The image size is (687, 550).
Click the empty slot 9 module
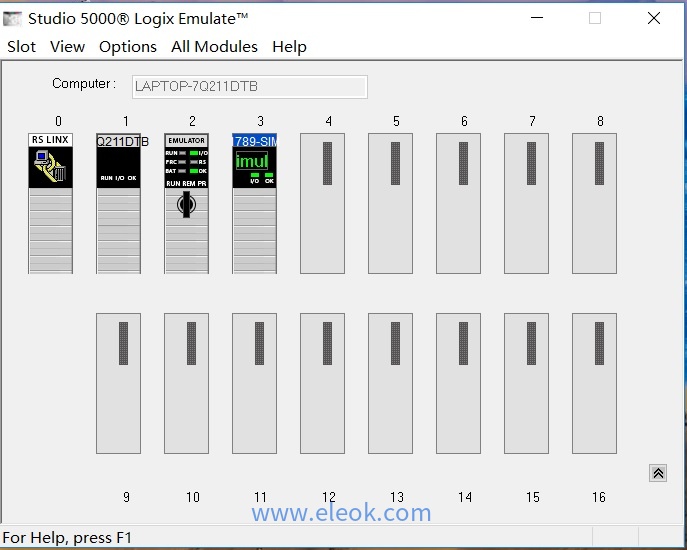pos(118,383)
